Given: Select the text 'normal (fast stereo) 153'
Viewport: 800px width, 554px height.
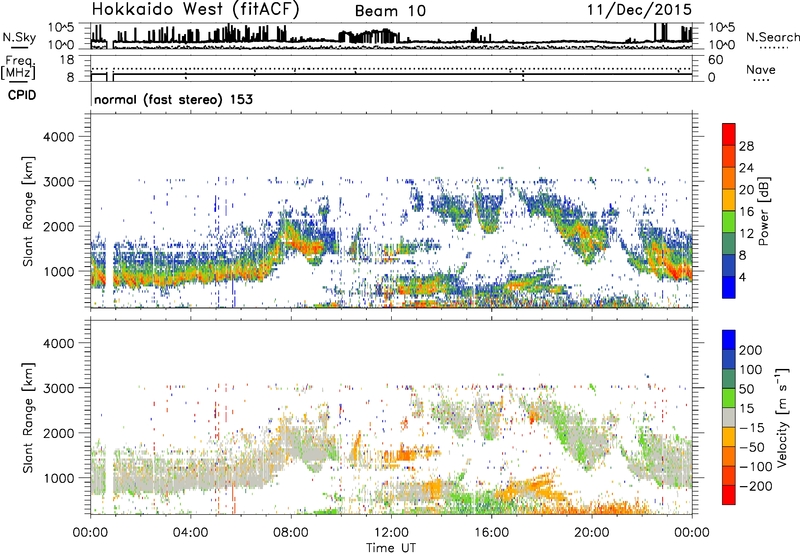Looking at the screenshot, I should [x=173, y=99].
